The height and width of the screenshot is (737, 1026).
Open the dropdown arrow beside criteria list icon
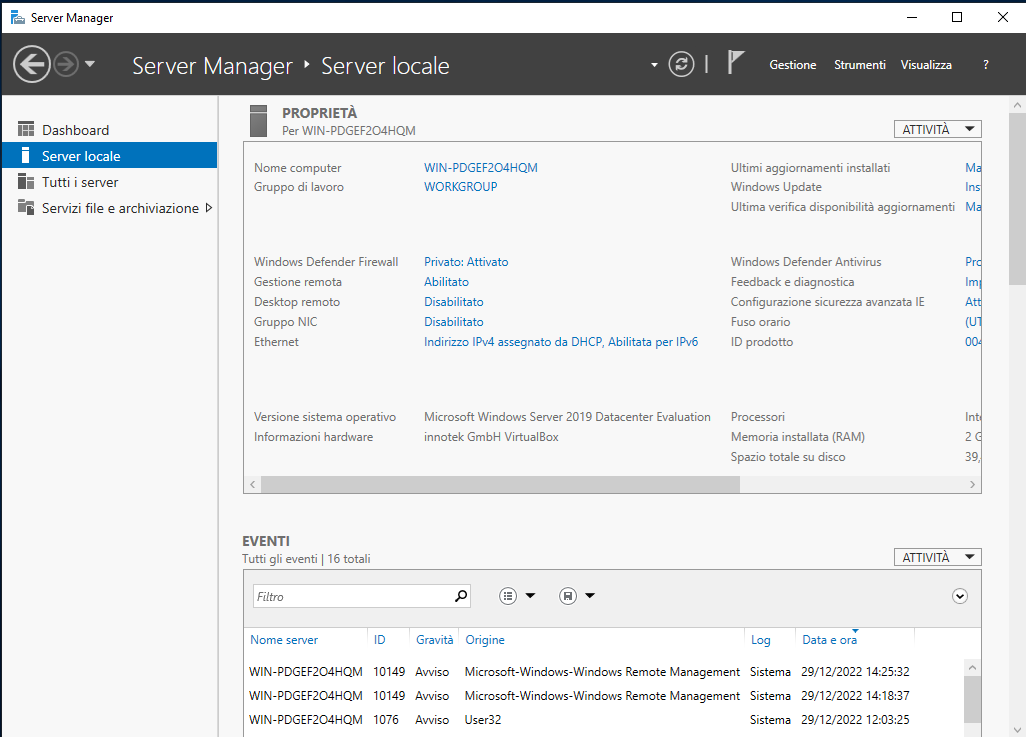pyautogui.click(x=530, y=596)
